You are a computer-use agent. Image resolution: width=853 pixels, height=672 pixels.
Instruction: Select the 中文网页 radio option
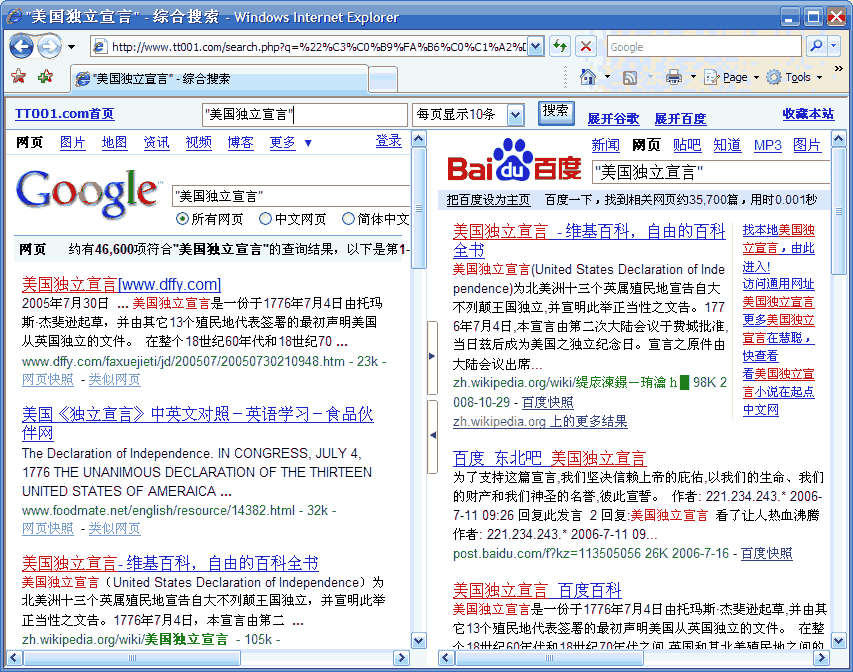click(x=265, y=219)
